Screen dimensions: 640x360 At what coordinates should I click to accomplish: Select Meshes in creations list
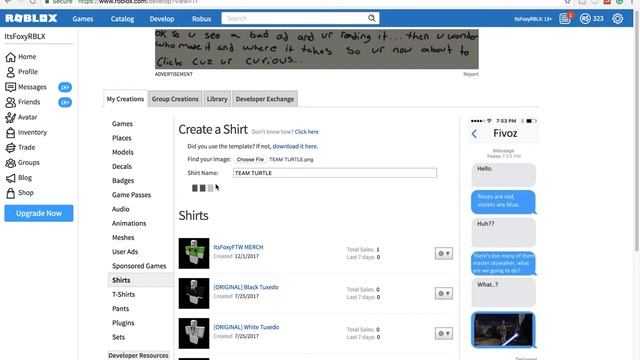[123, 237]
